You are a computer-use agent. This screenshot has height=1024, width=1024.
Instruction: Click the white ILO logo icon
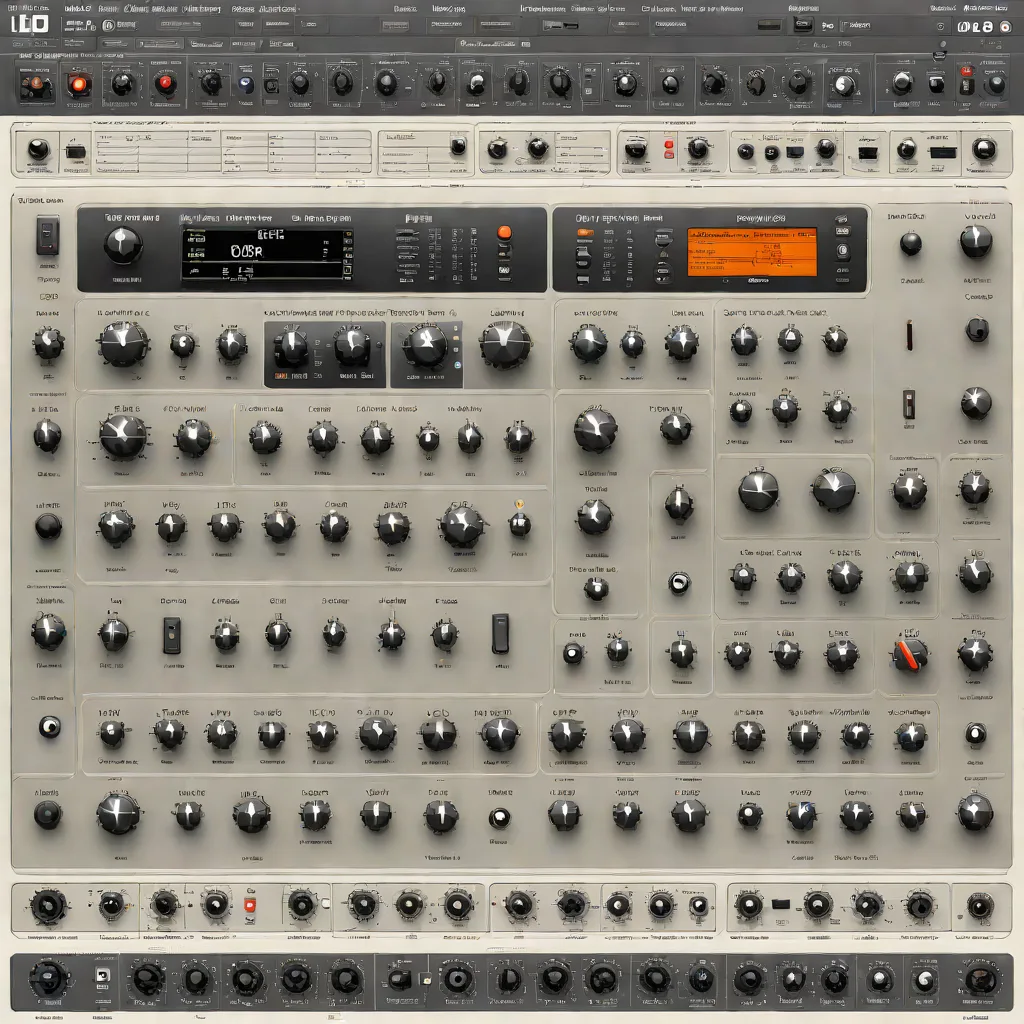pos(30,24)
